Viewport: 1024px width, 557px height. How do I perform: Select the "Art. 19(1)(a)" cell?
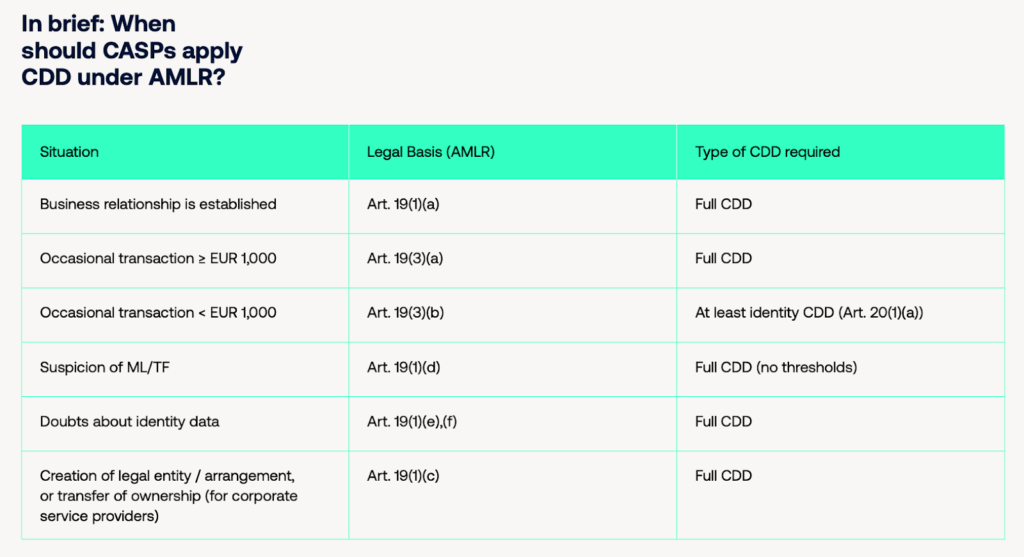pos(405,204)
